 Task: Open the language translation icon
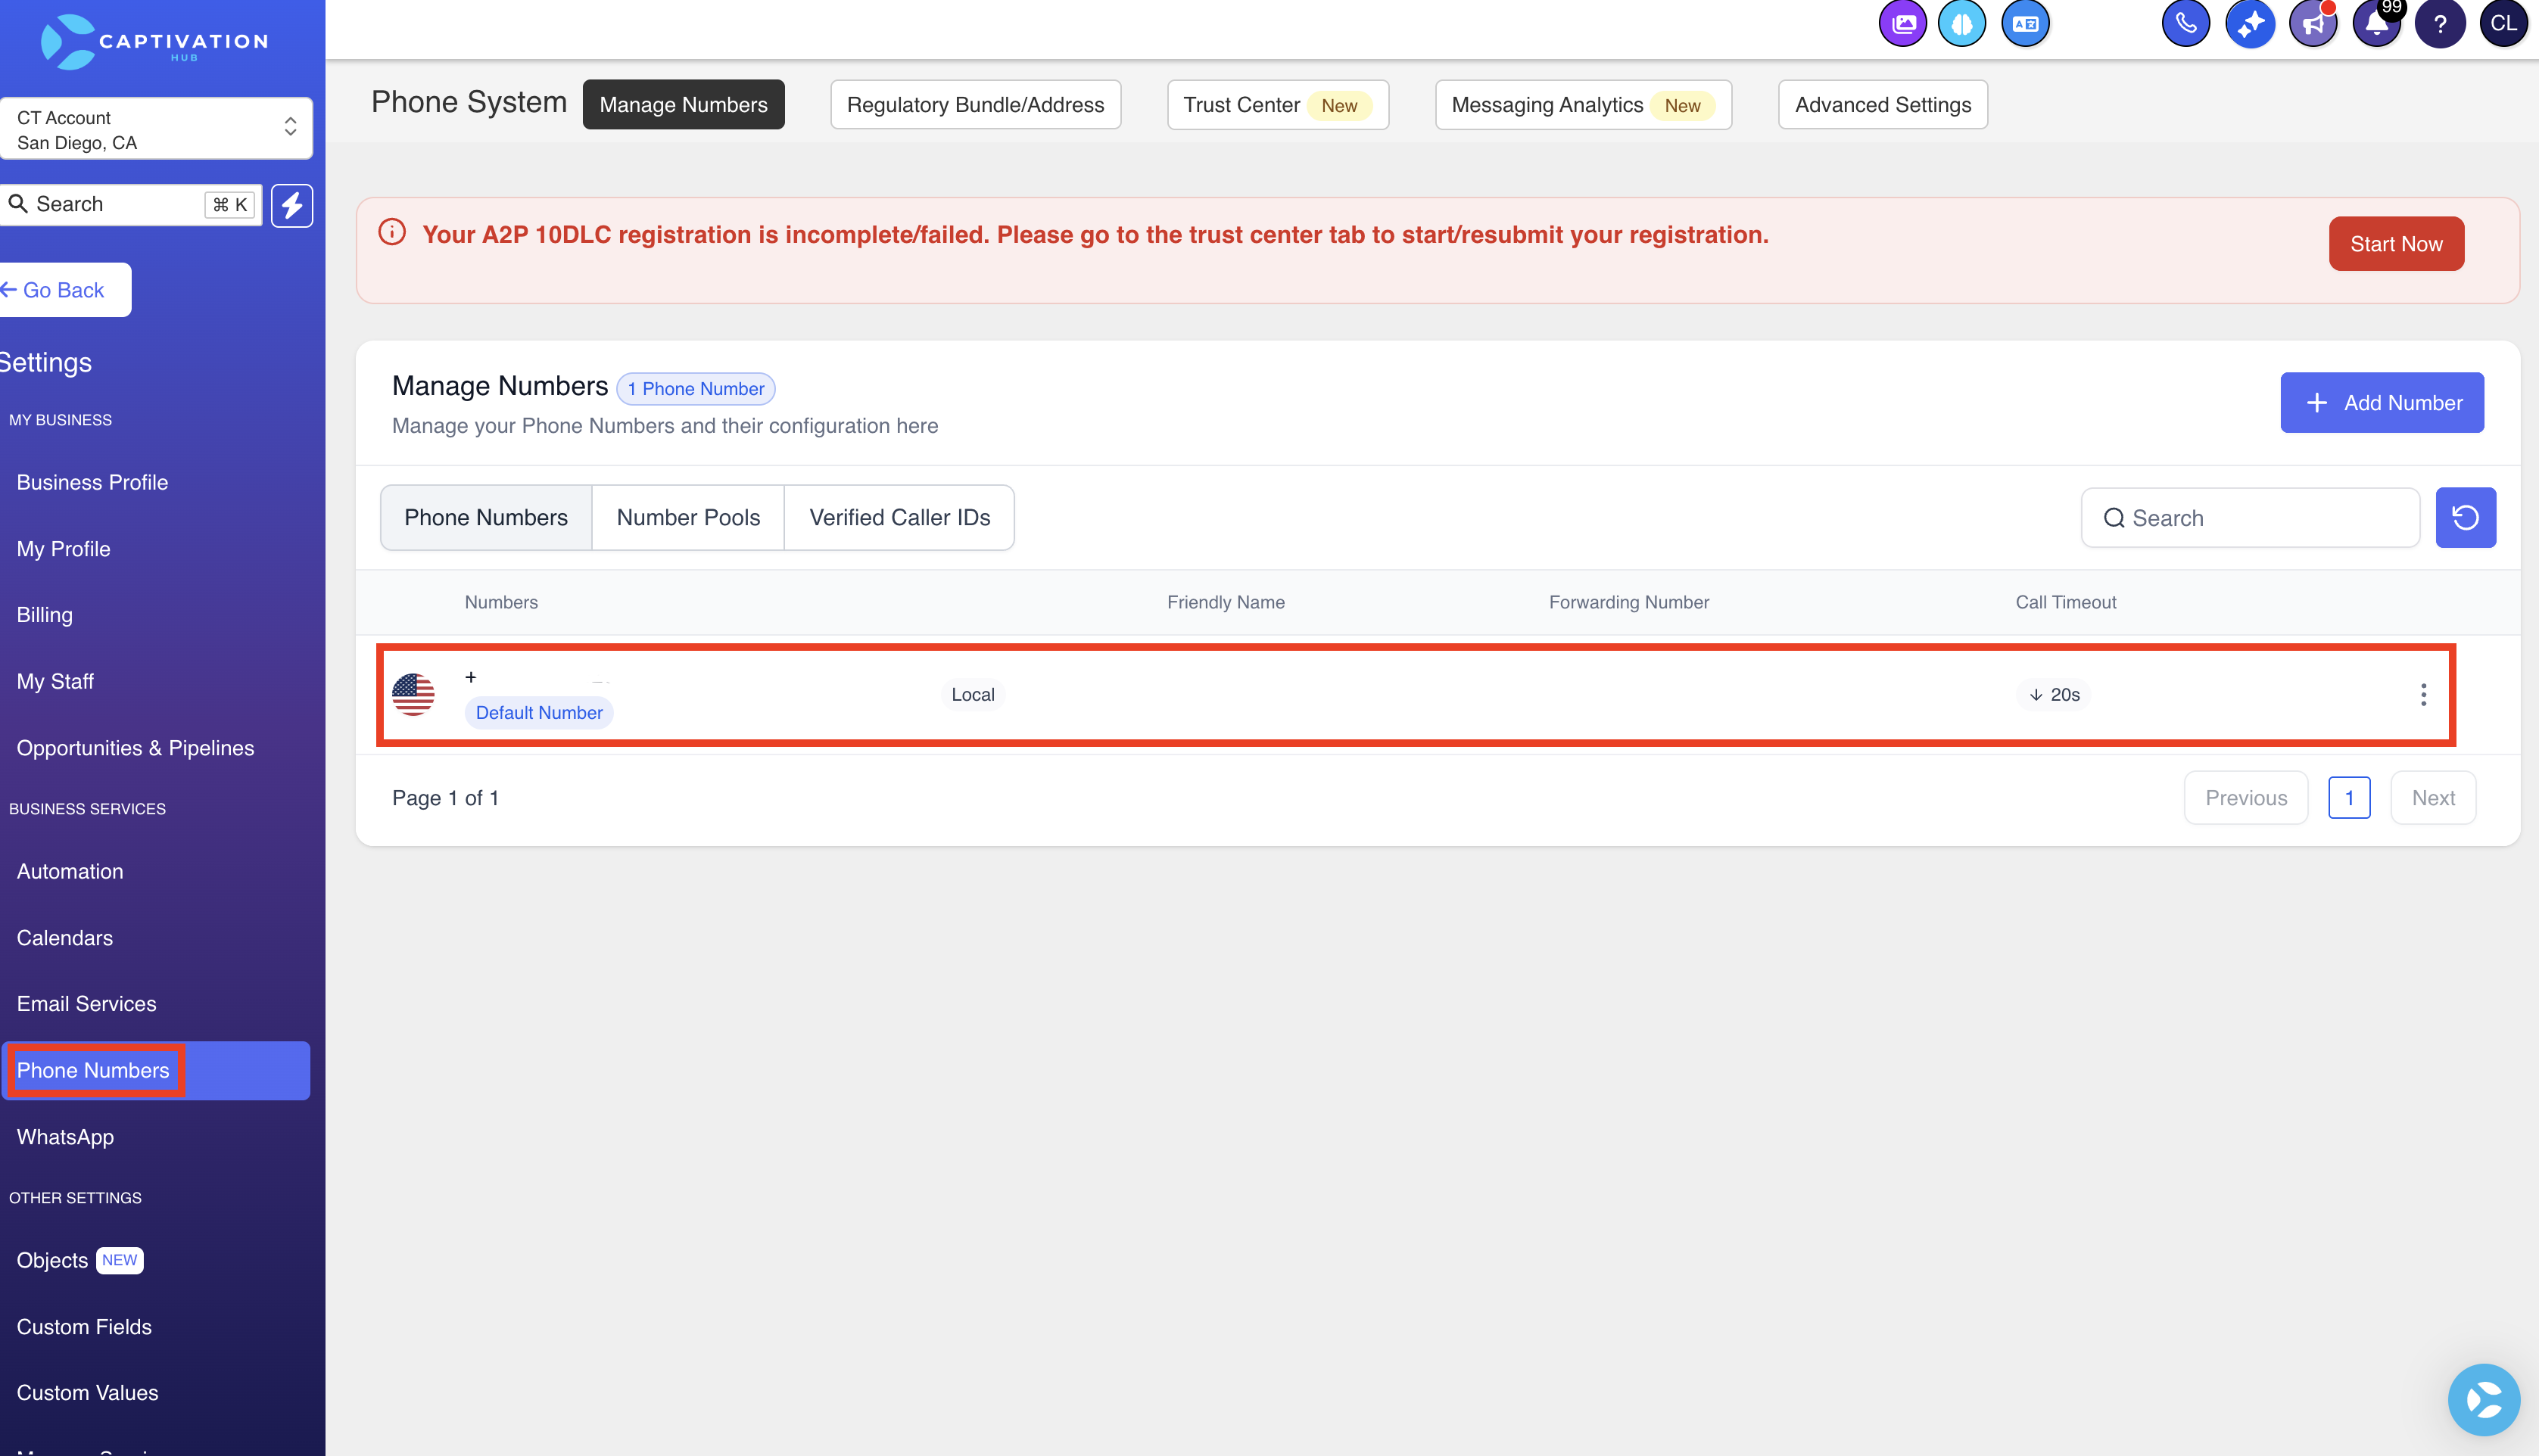[x=2025, y=23]
